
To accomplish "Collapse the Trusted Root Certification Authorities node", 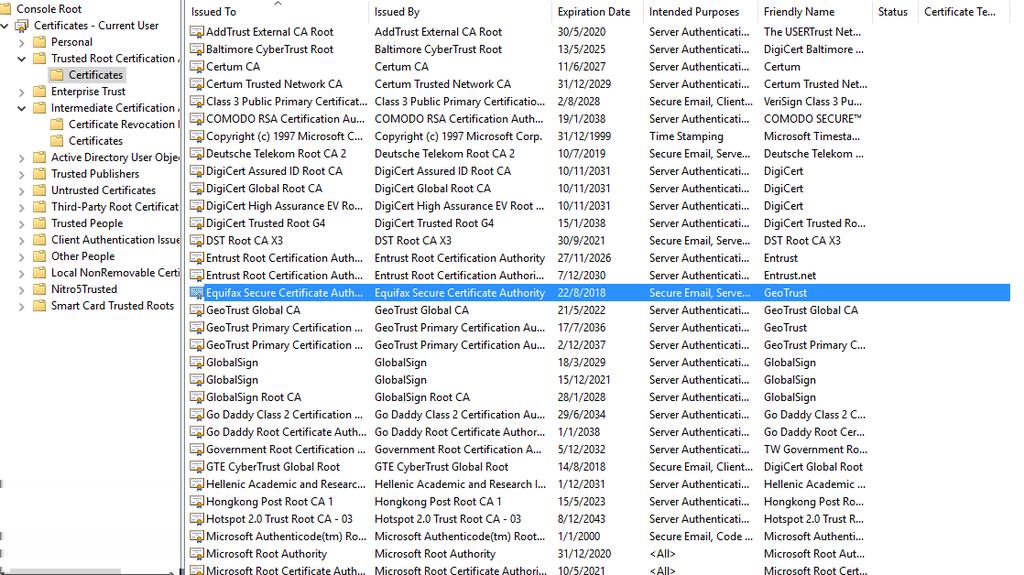I will [x=22, y=59].
